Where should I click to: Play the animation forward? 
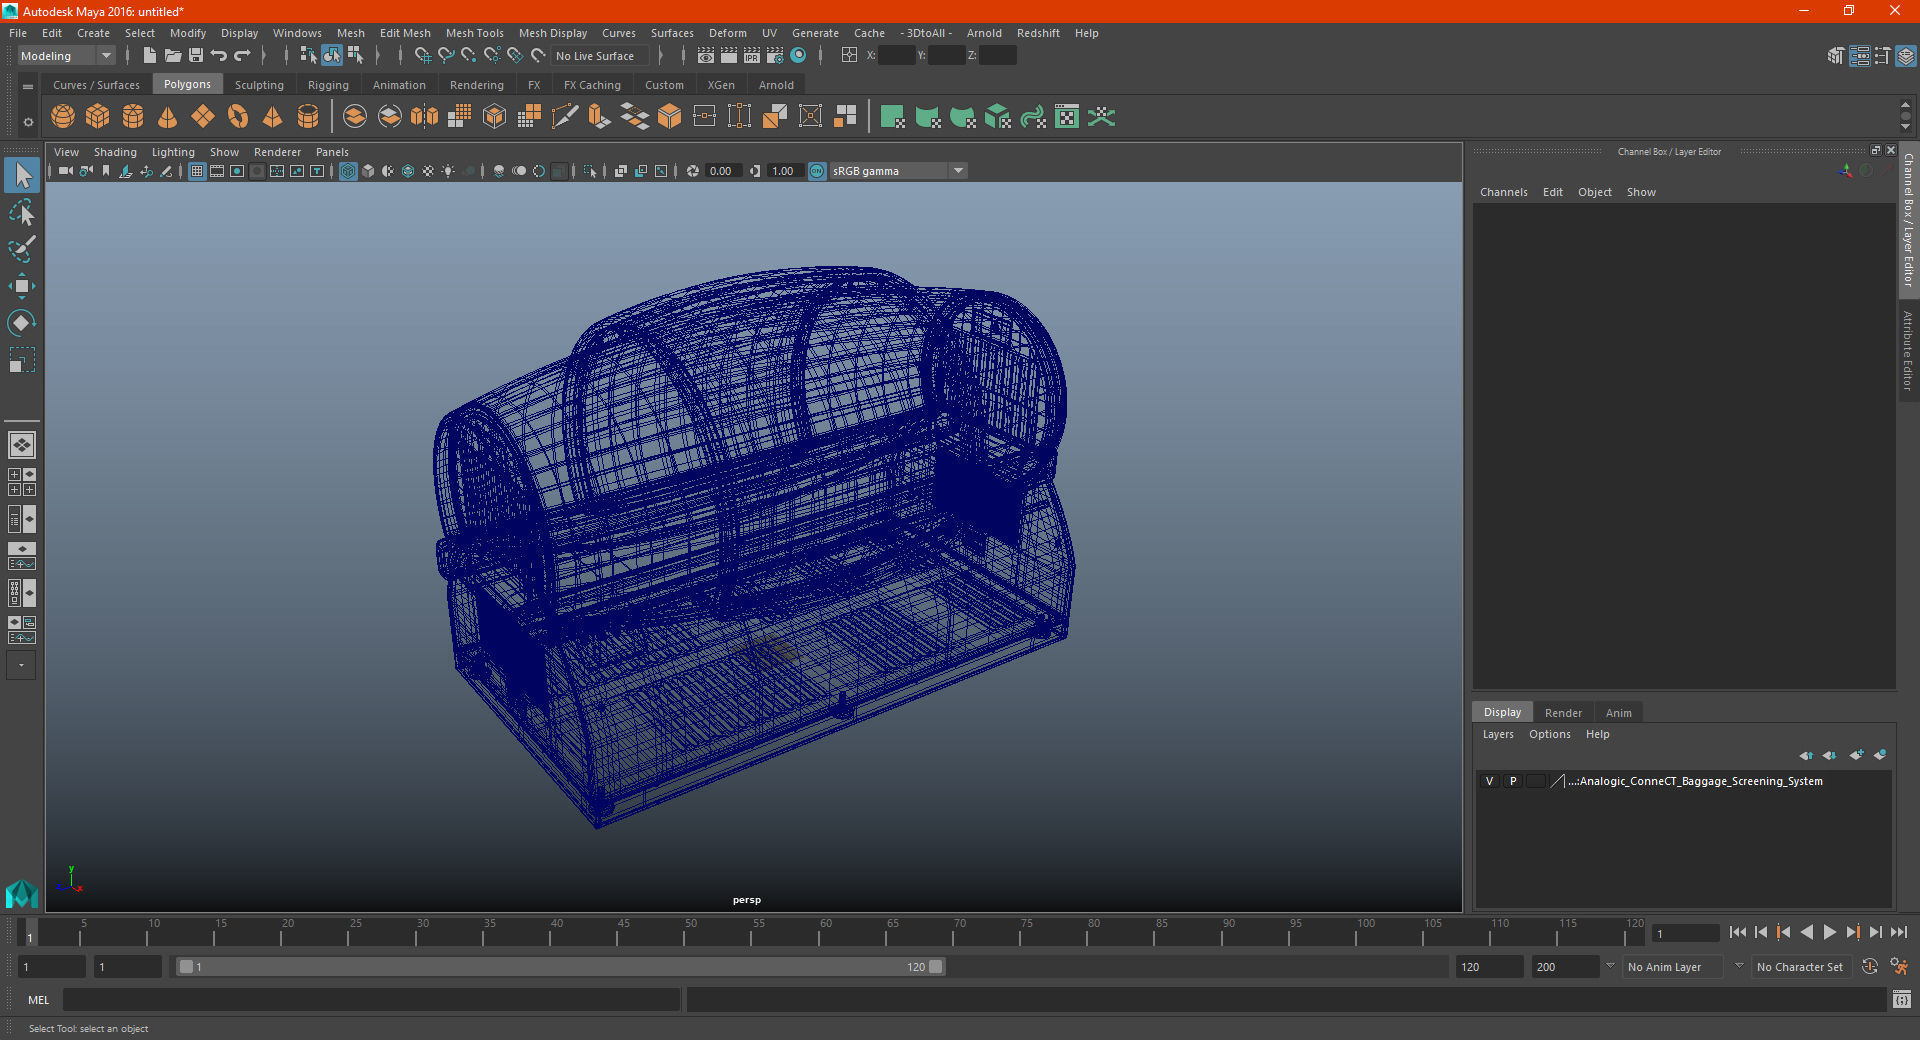pyautogui.click(x=1830, y=932)
